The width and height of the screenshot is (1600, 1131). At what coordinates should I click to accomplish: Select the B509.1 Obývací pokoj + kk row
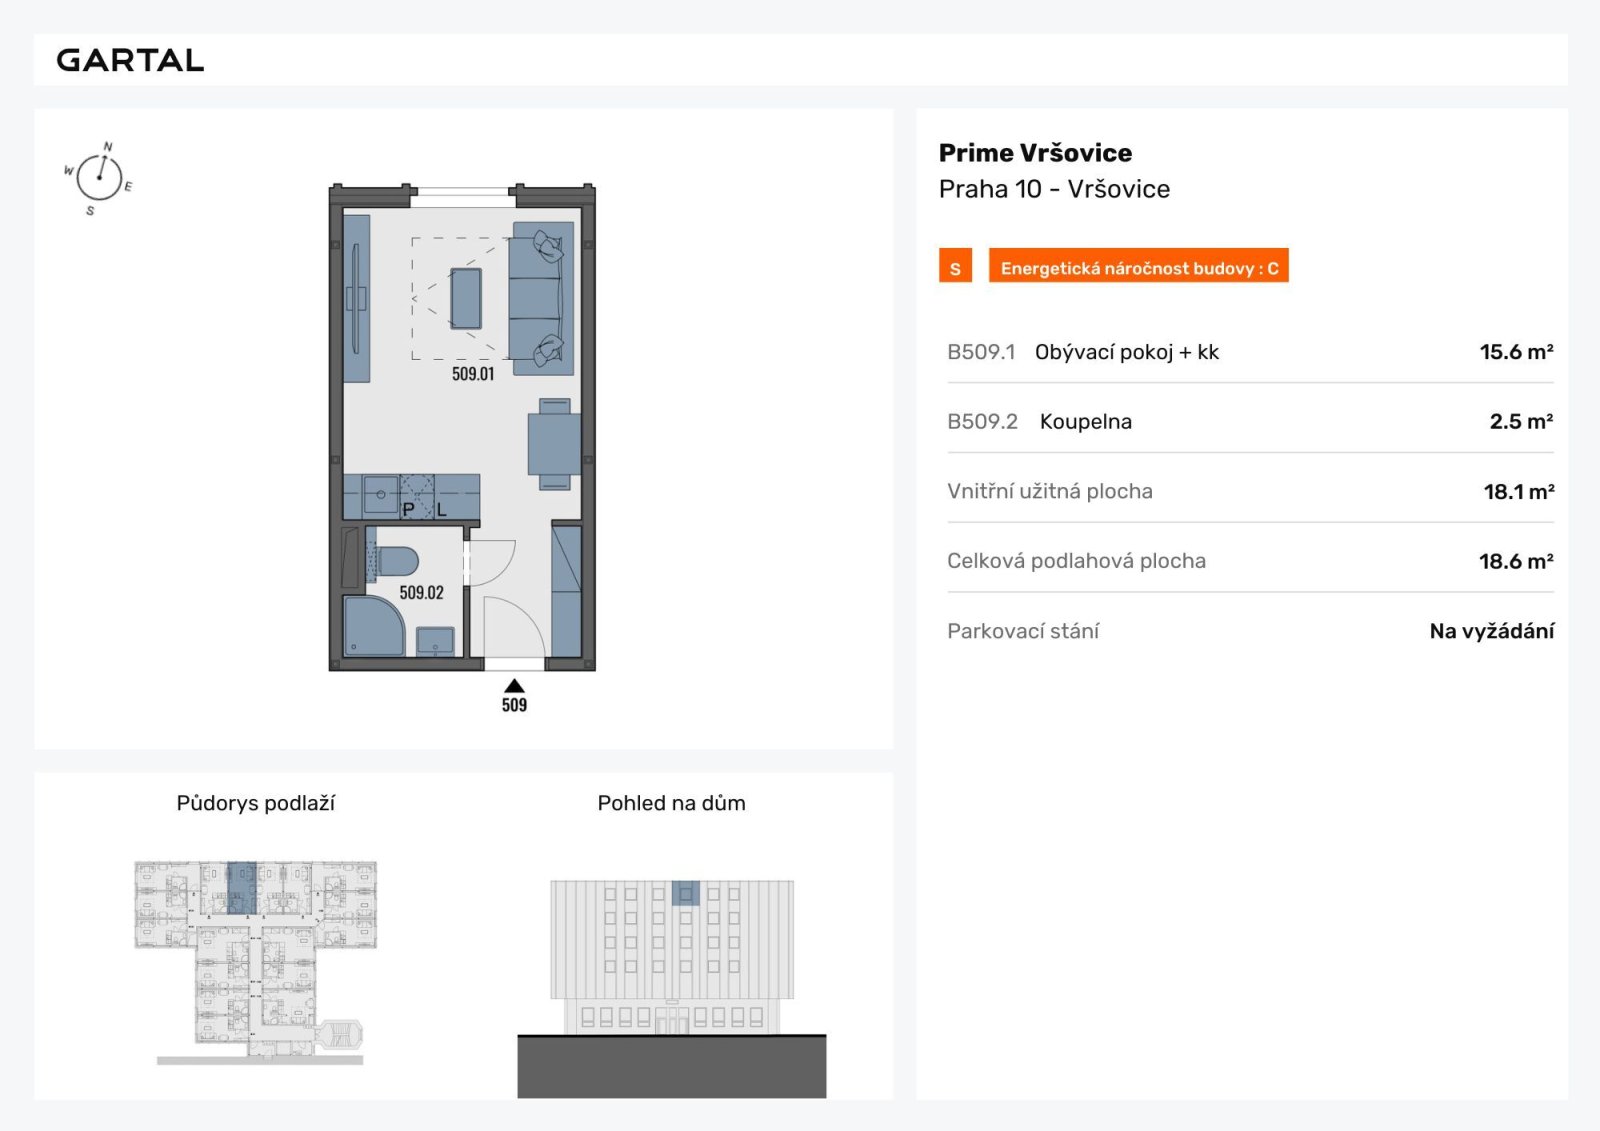click(x=1250, y=352)
